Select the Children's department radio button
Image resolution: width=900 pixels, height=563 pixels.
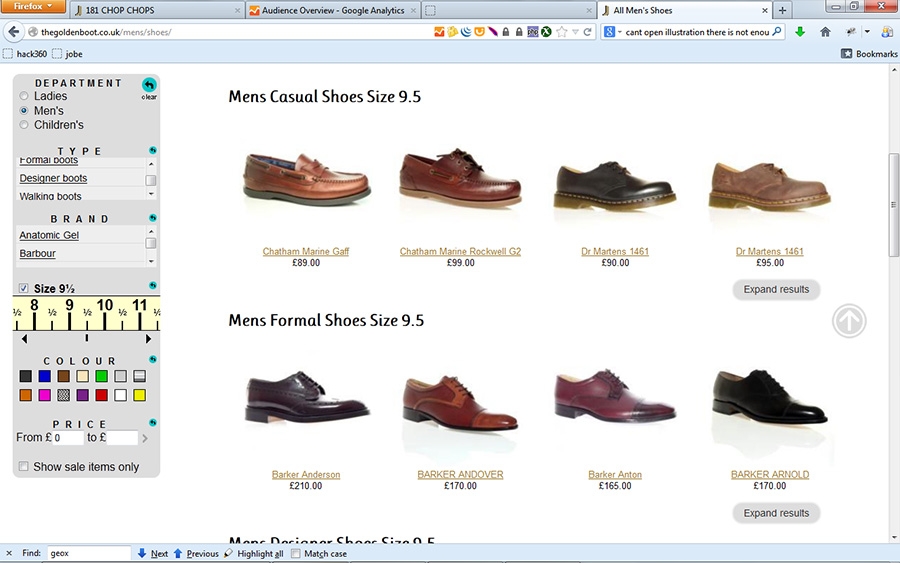(24, 125)
